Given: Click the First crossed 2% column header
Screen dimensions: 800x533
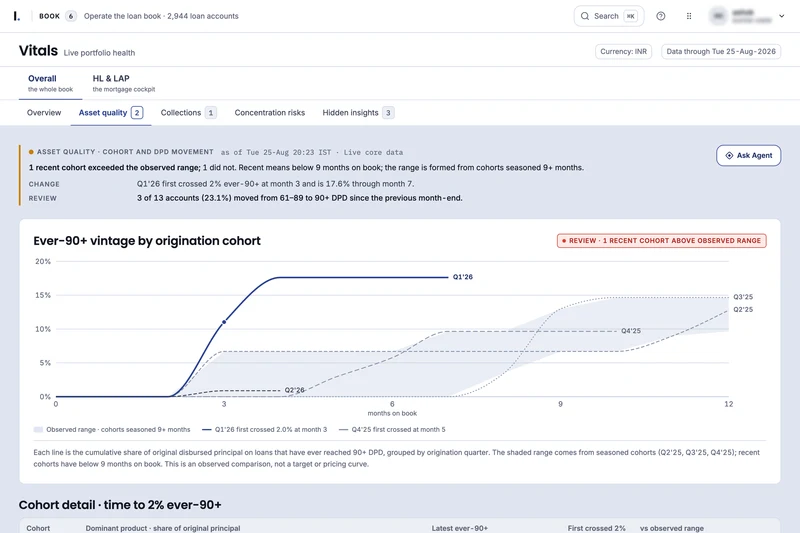Looking at the screenshot, I should [x=596, y=528].
